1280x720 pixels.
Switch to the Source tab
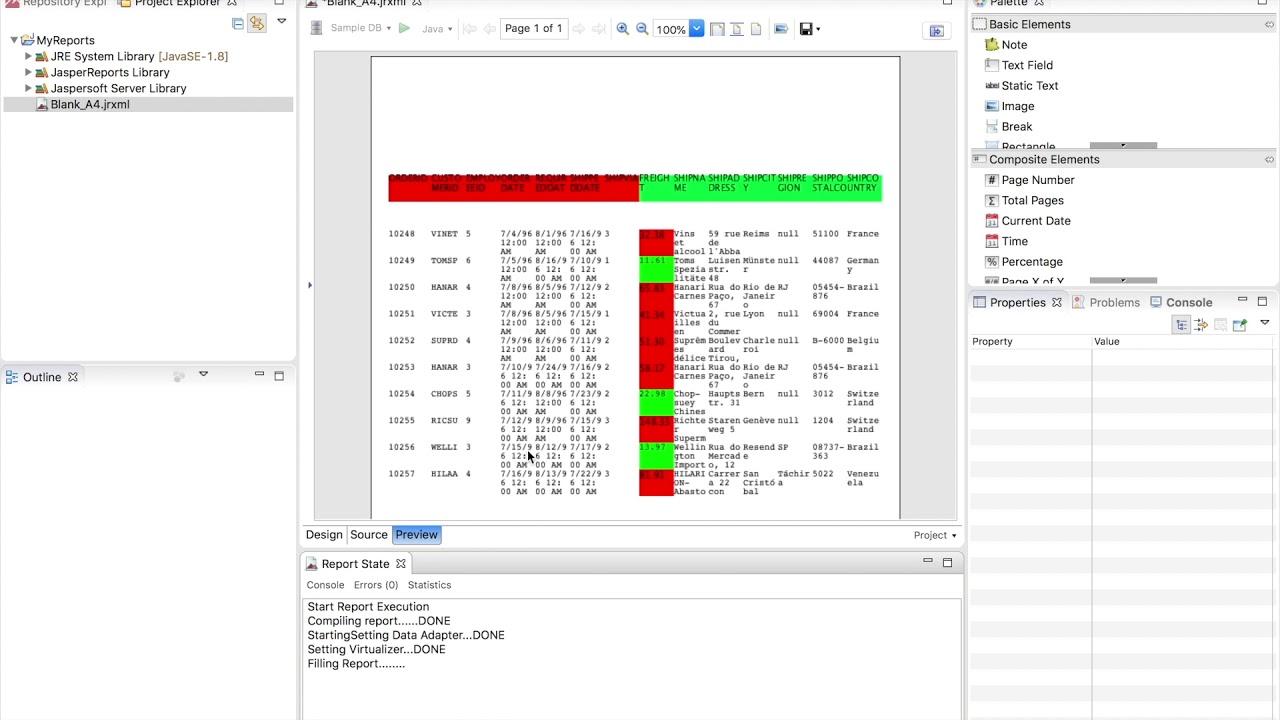click(368, 535)
